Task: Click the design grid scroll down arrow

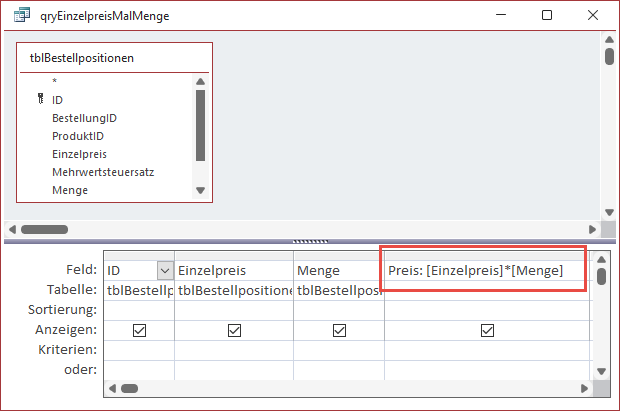Action: pos(601,372)
